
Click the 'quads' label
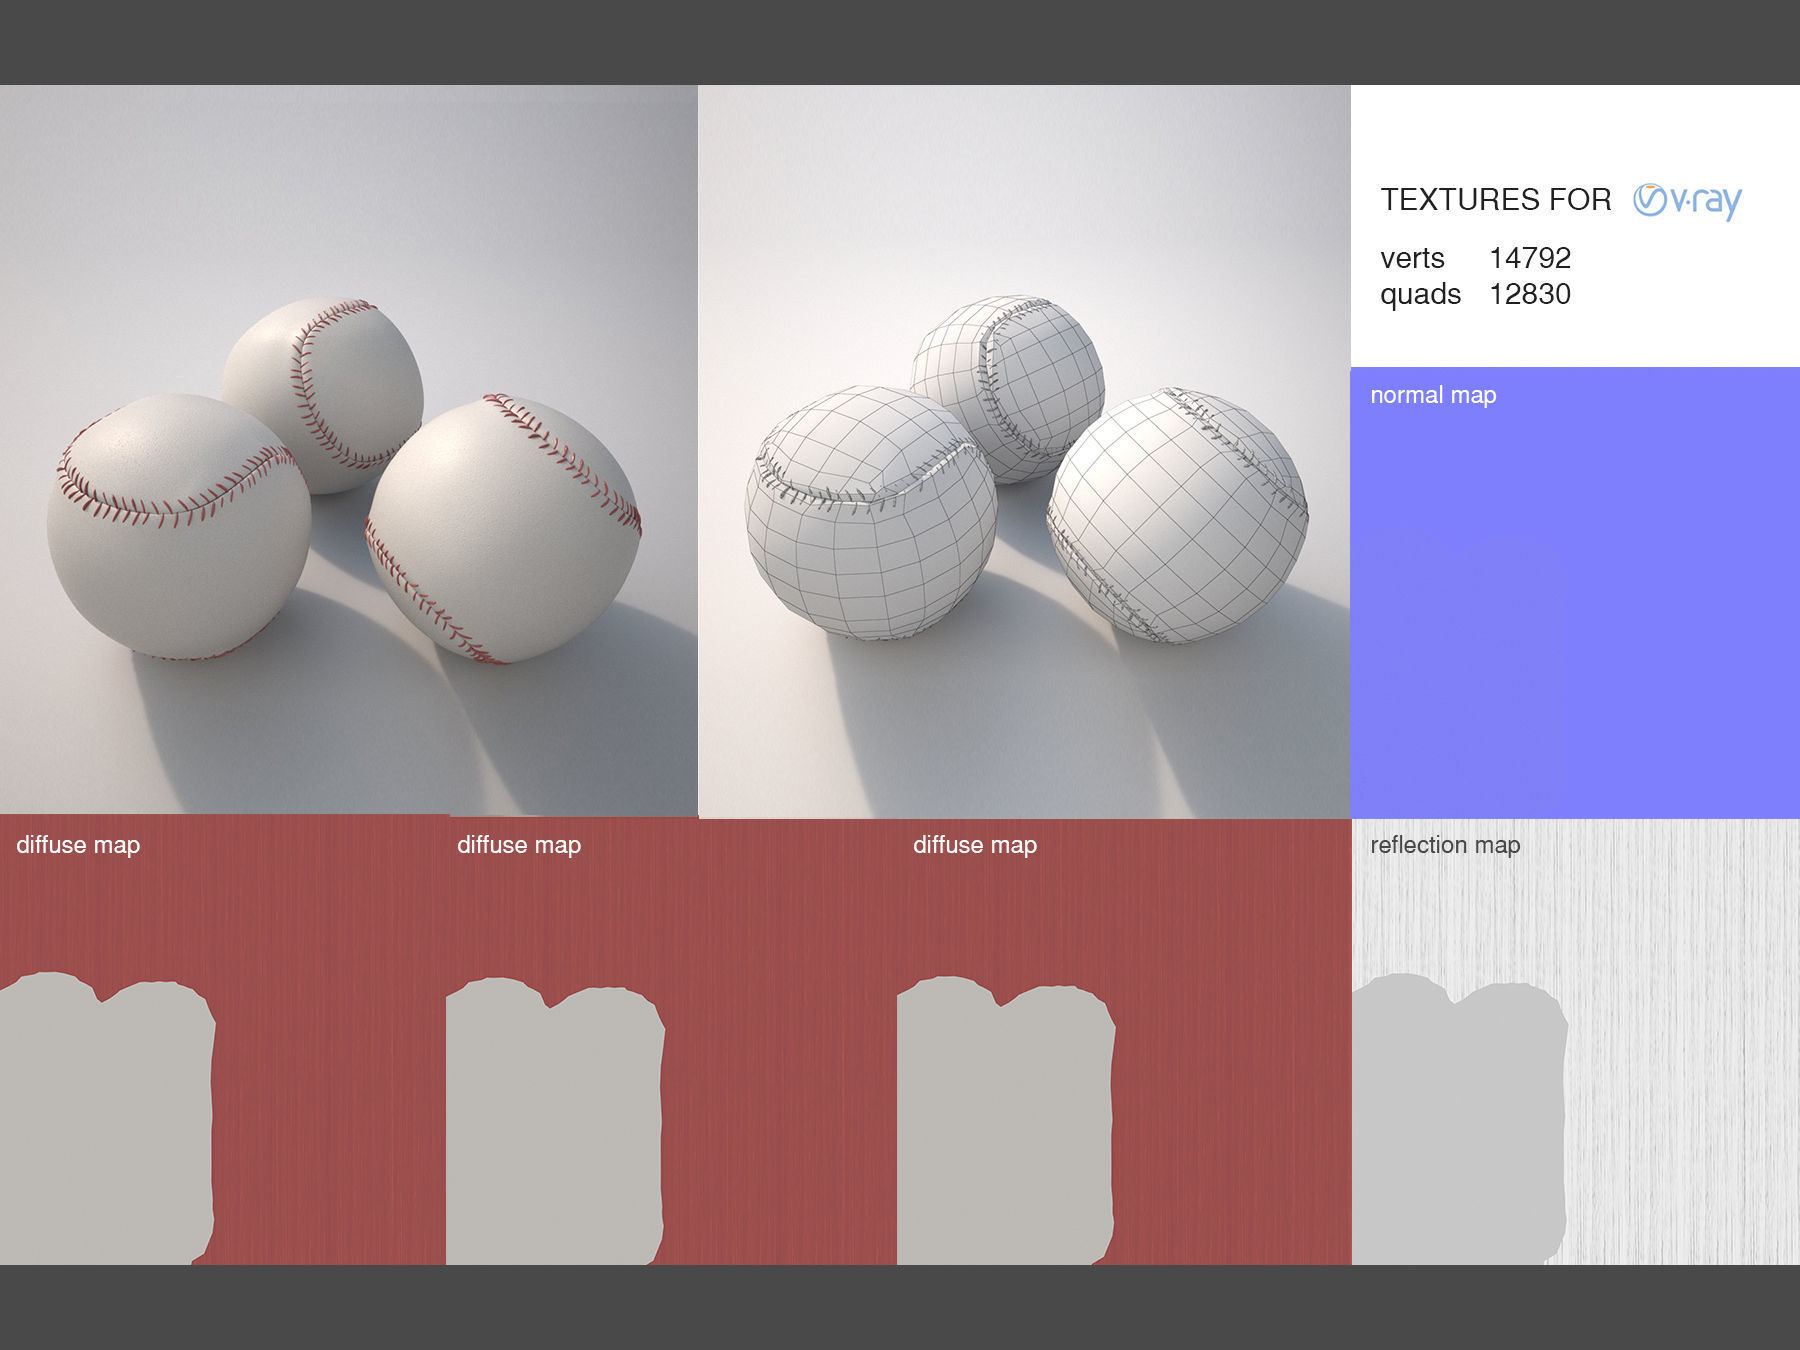tap(1420, 296)
